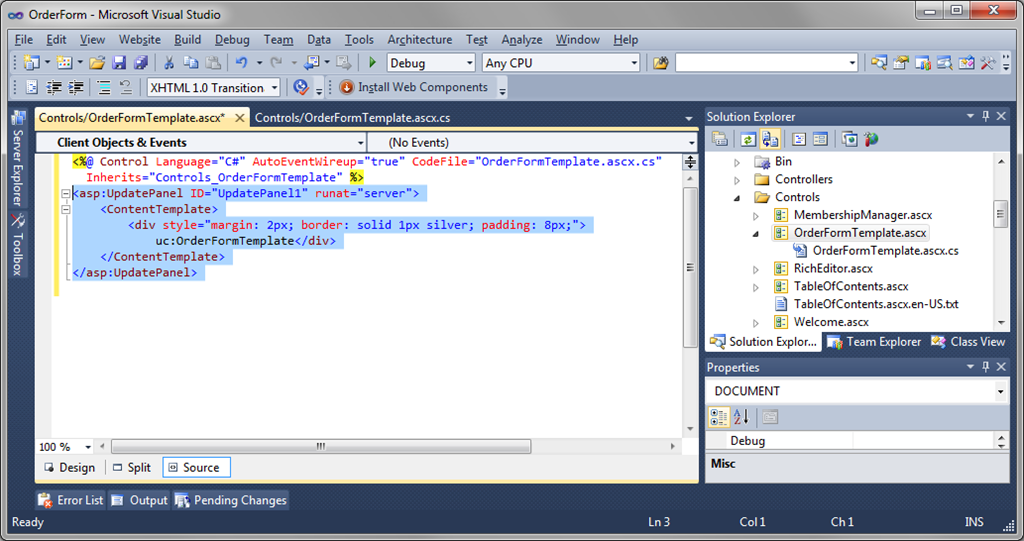Switch to Controls/OrderFormTemplate.ascx.cs tab
This screenshot has width=1024, height=541.
[x=352, y=118]
